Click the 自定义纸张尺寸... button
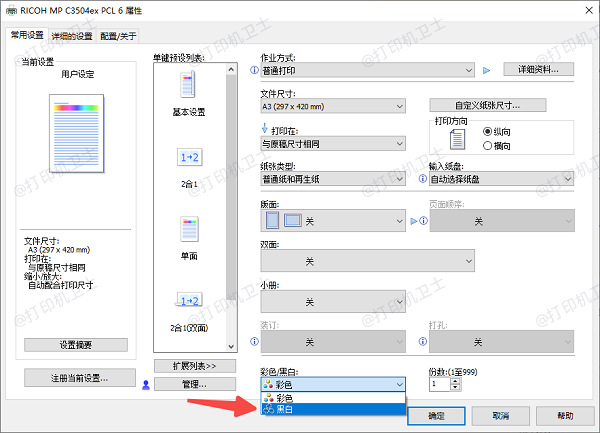 [x=488, y=105]
